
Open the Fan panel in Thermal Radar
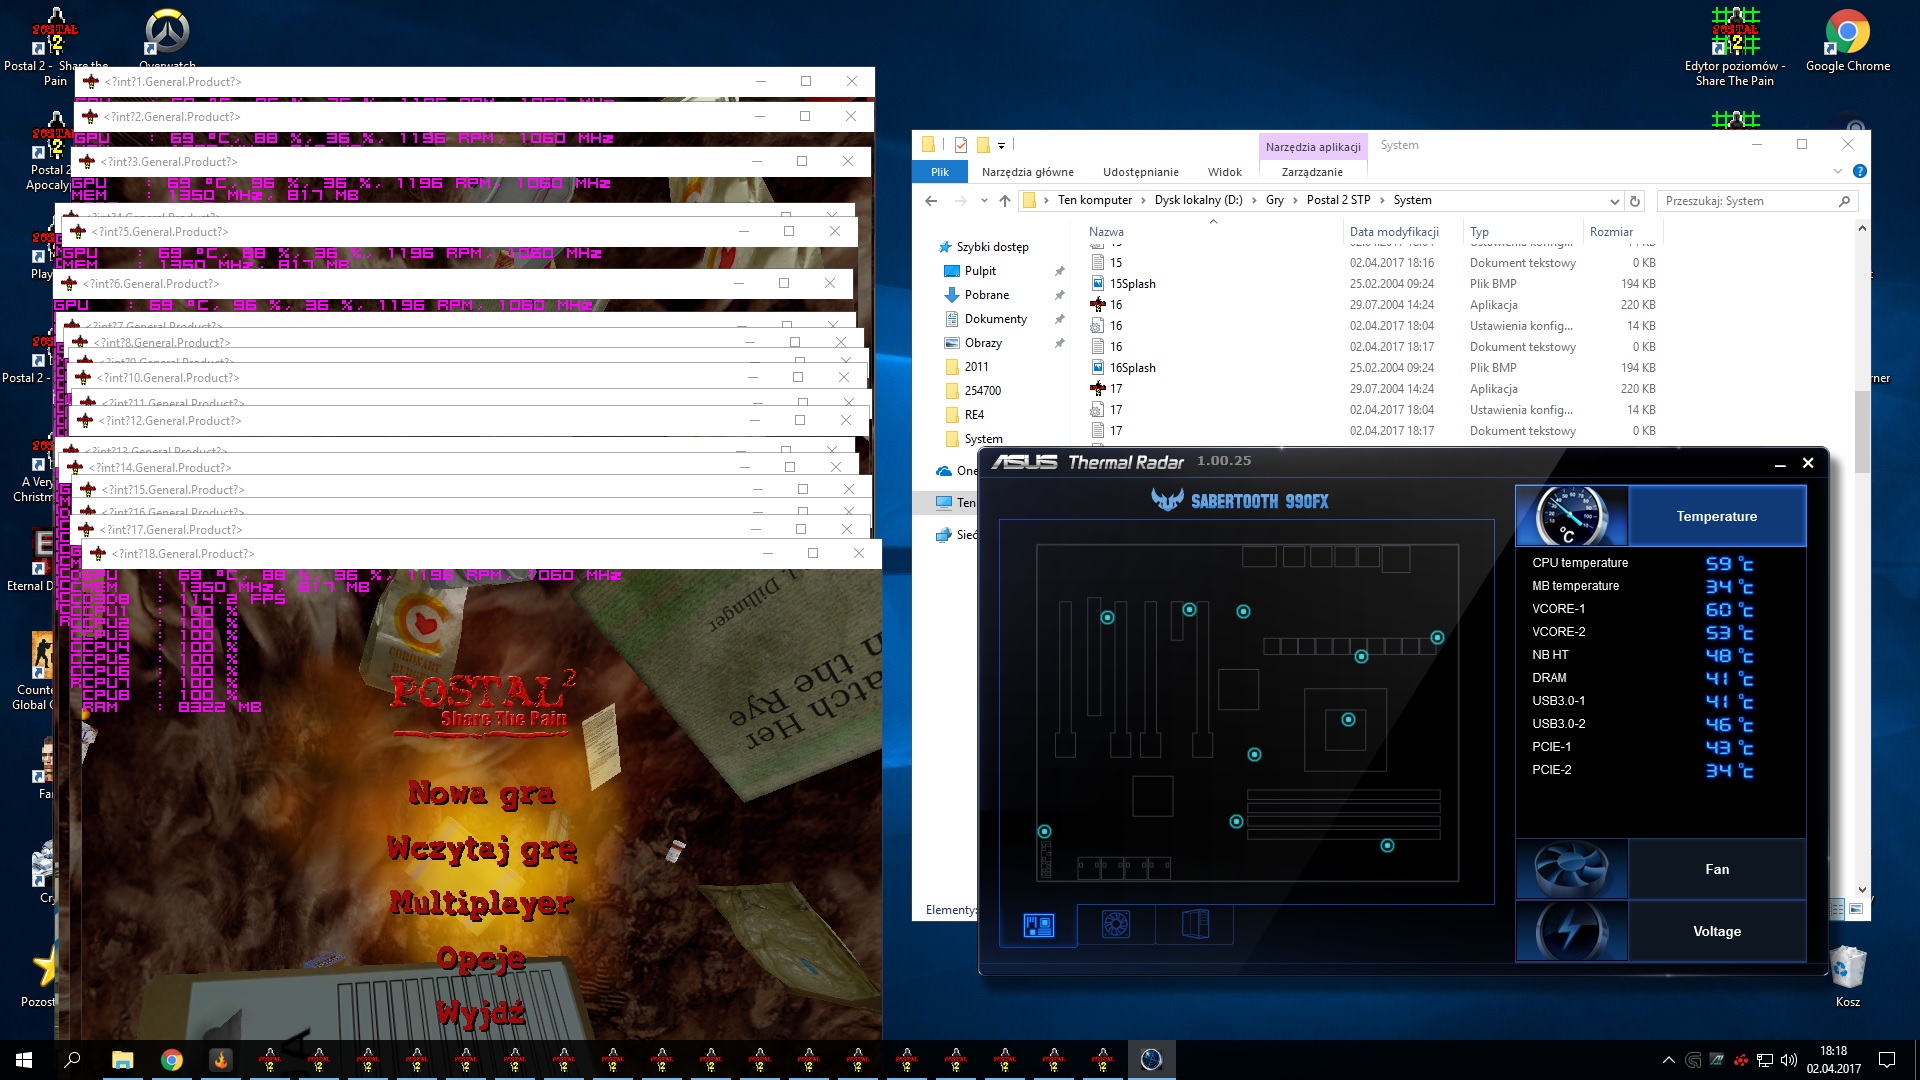(1716, 869)
